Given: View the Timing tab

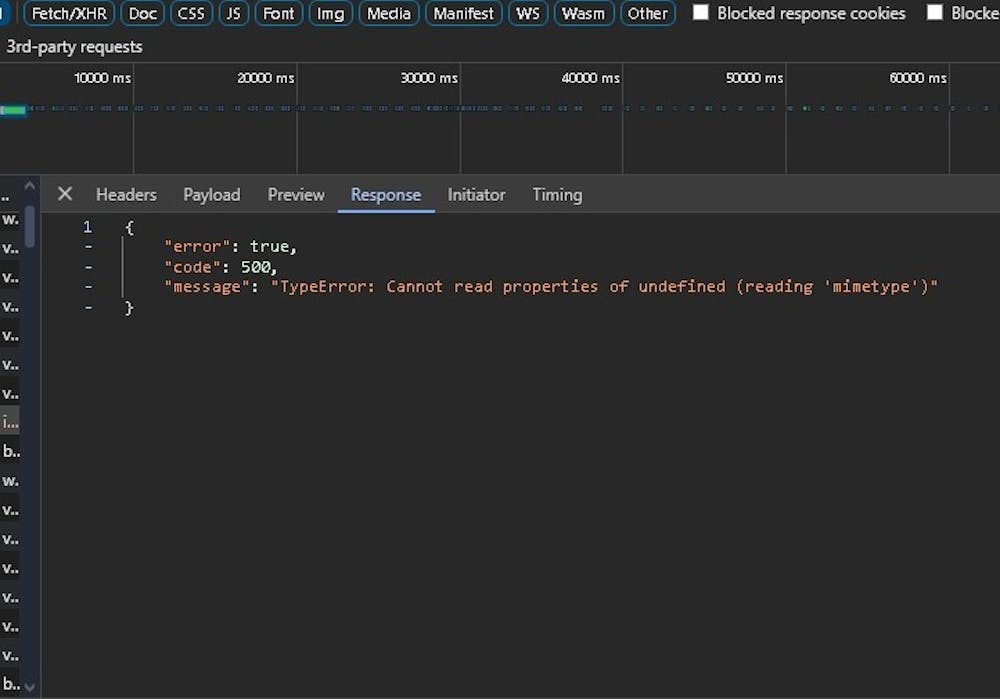Looking at the screenshot, I should [557, 194].
